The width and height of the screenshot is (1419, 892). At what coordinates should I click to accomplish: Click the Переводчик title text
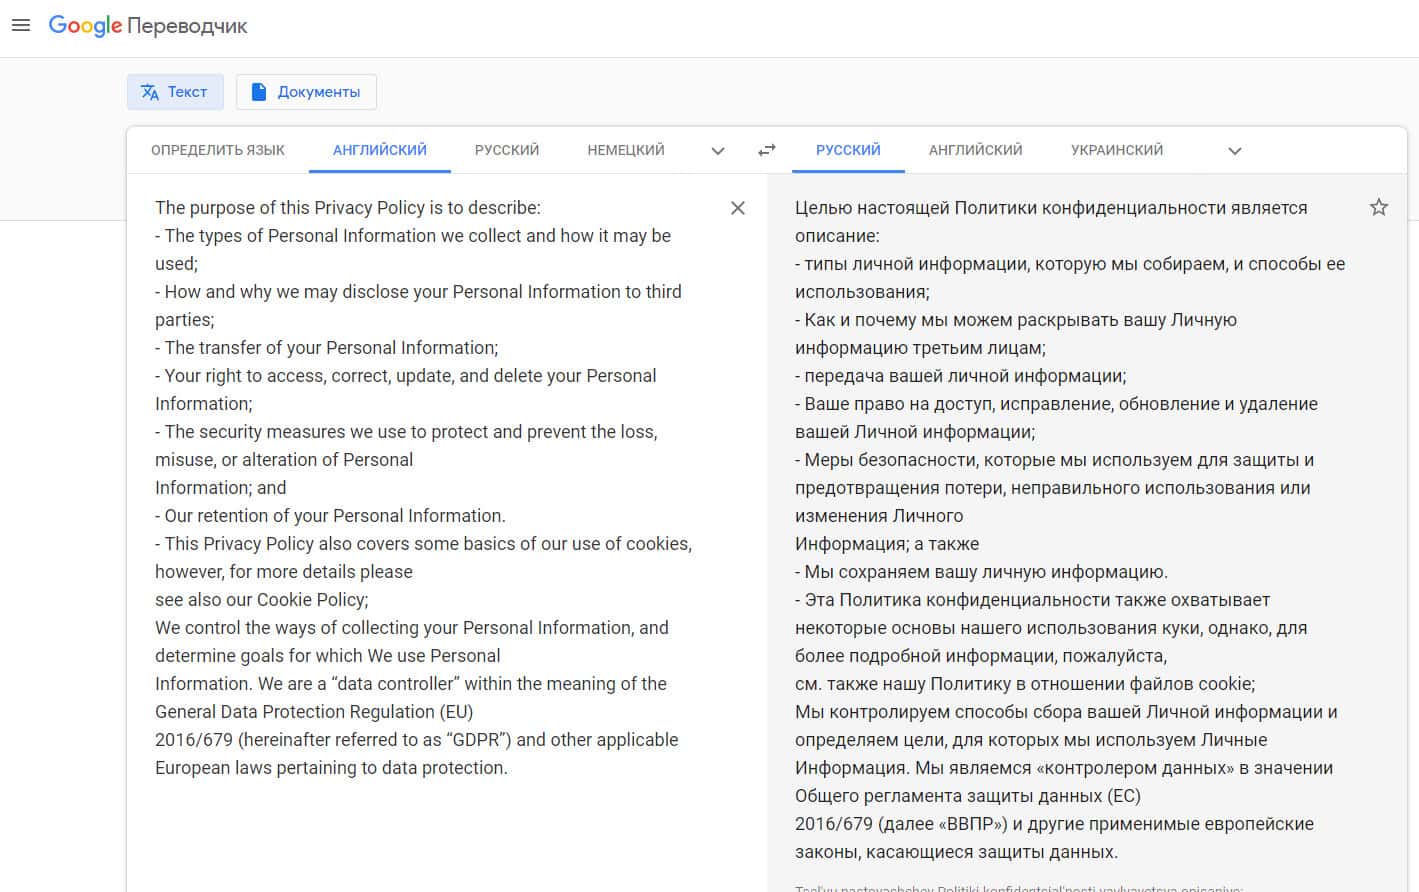(187, 26)
